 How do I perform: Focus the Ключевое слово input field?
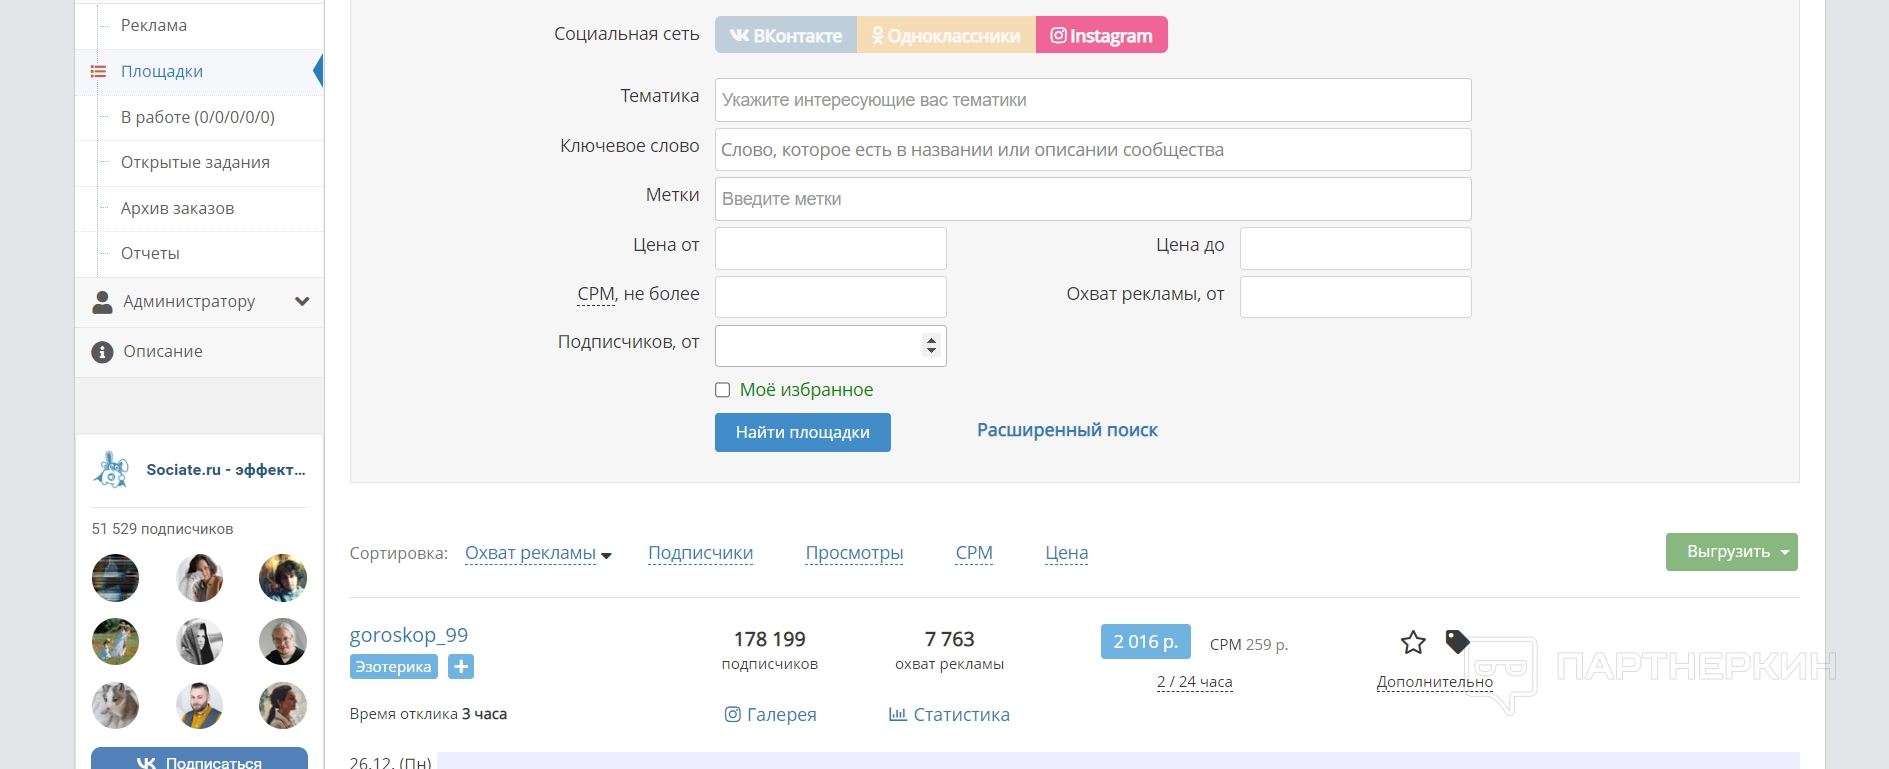[1093, 150]
